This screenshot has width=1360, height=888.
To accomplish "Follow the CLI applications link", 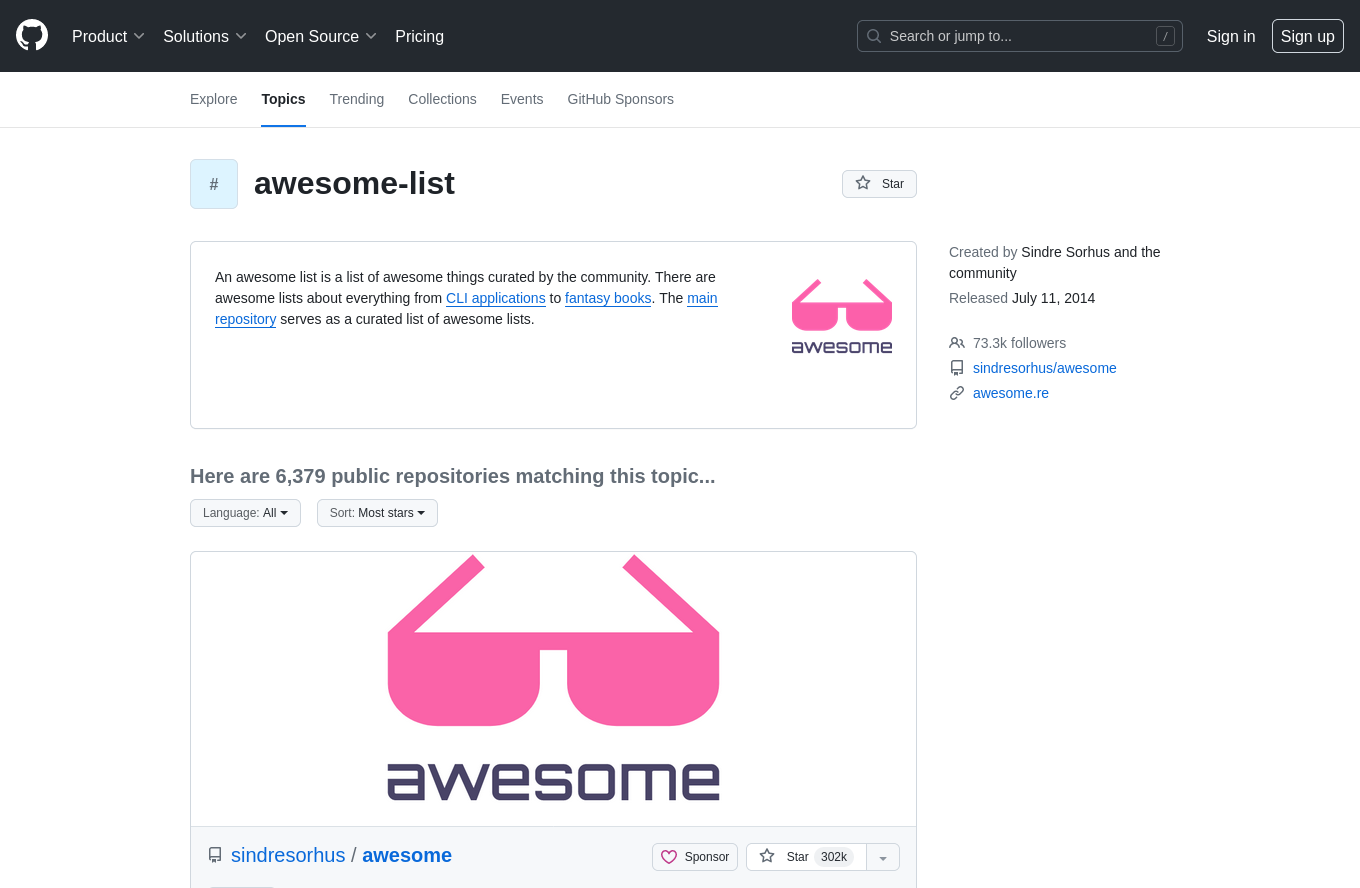I will point(496,298).
